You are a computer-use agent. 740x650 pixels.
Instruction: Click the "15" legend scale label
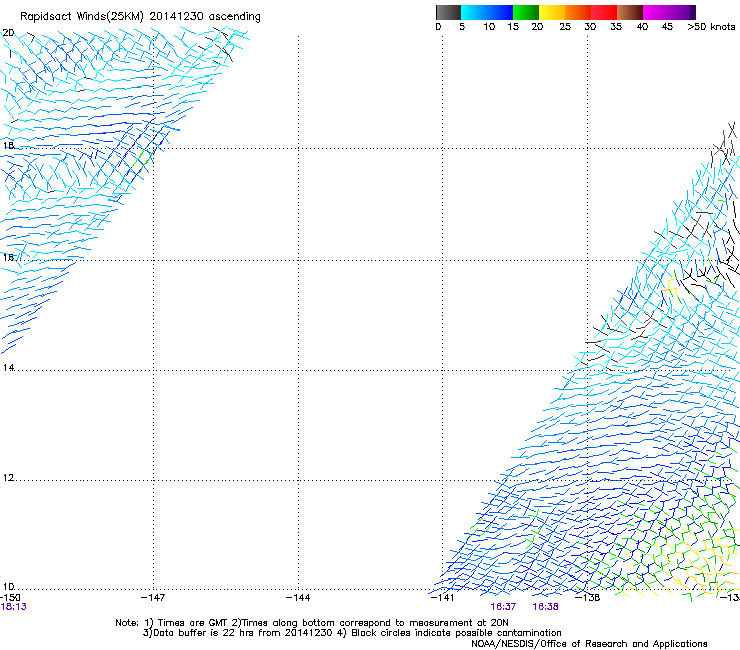[513, 27]
